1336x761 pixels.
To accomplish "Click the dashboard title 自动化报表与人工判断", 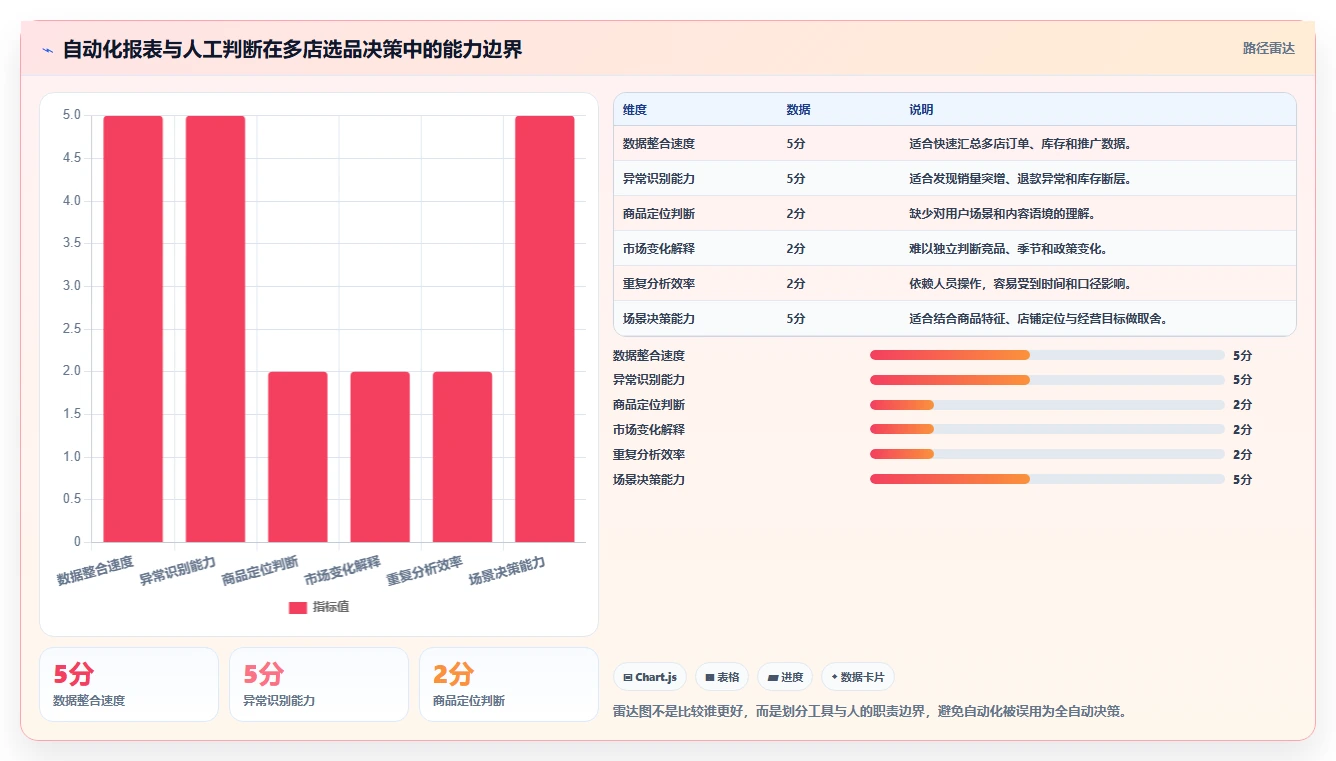I will coord(292,49).
